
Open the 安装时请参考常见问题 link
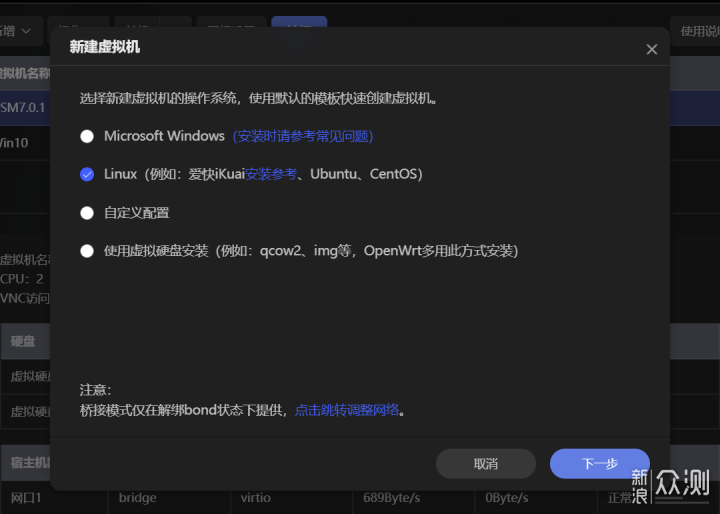click(x=303, y=136)
